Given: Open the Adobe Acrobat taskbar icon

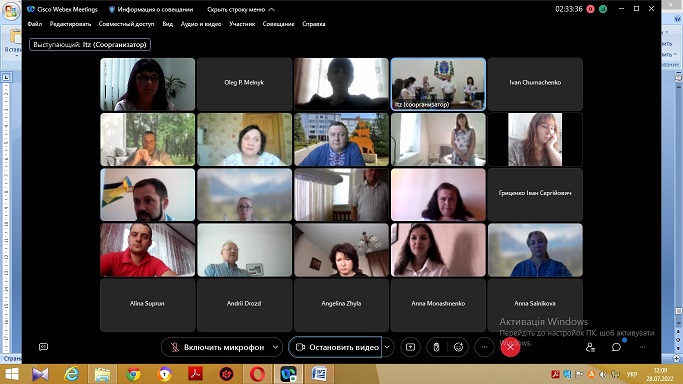Looking at the screenshot, I should [195, 374].
